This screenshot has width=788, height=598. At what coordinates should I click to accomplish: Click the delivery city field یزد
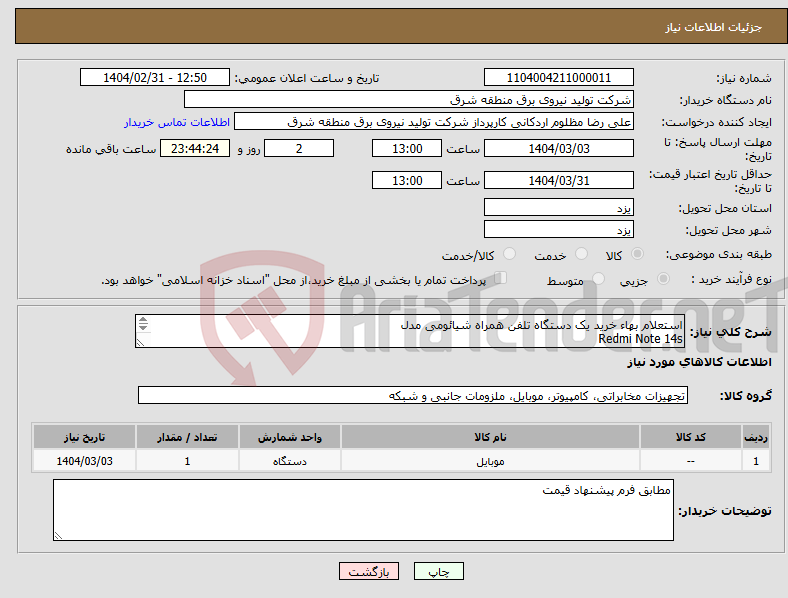pyautogui.click(x=559, y=229)
